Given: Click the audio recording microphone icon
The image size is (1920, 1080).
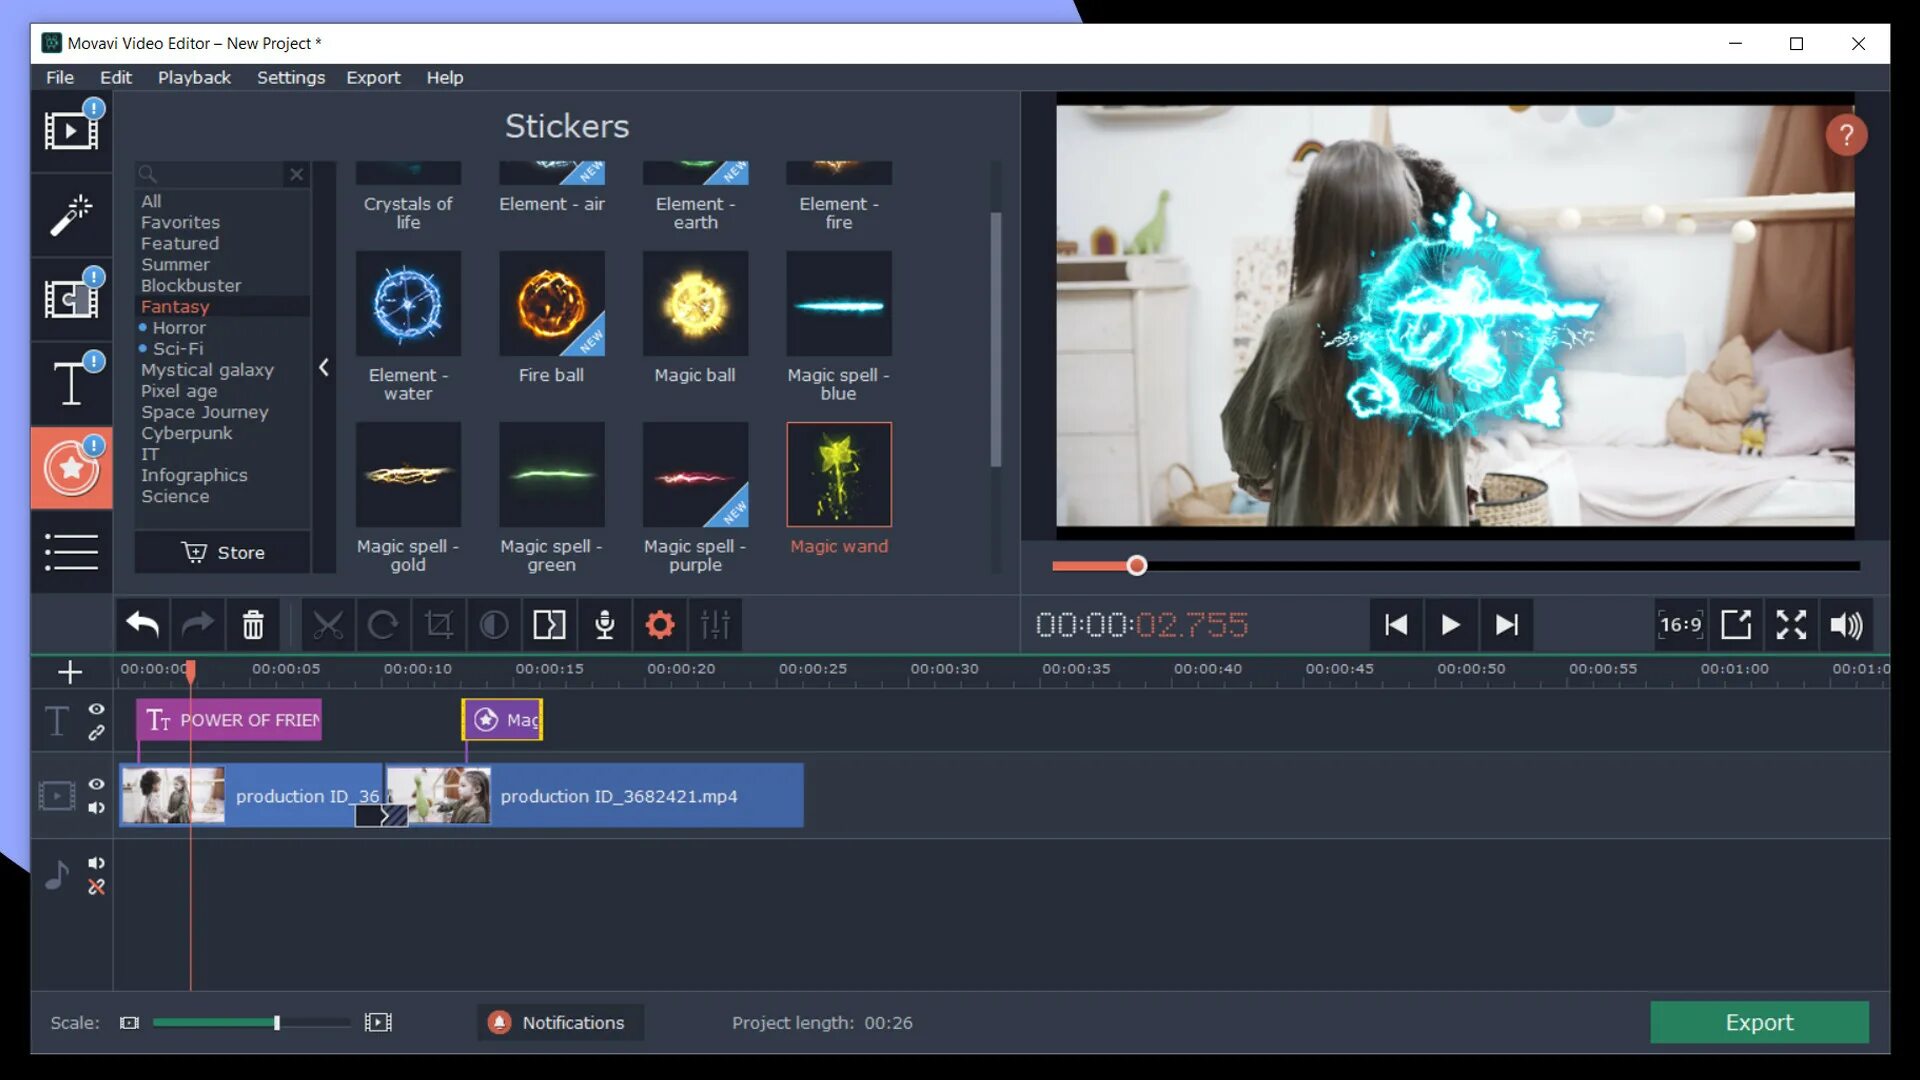Looking at the screenshot, I should coord(603,625).
